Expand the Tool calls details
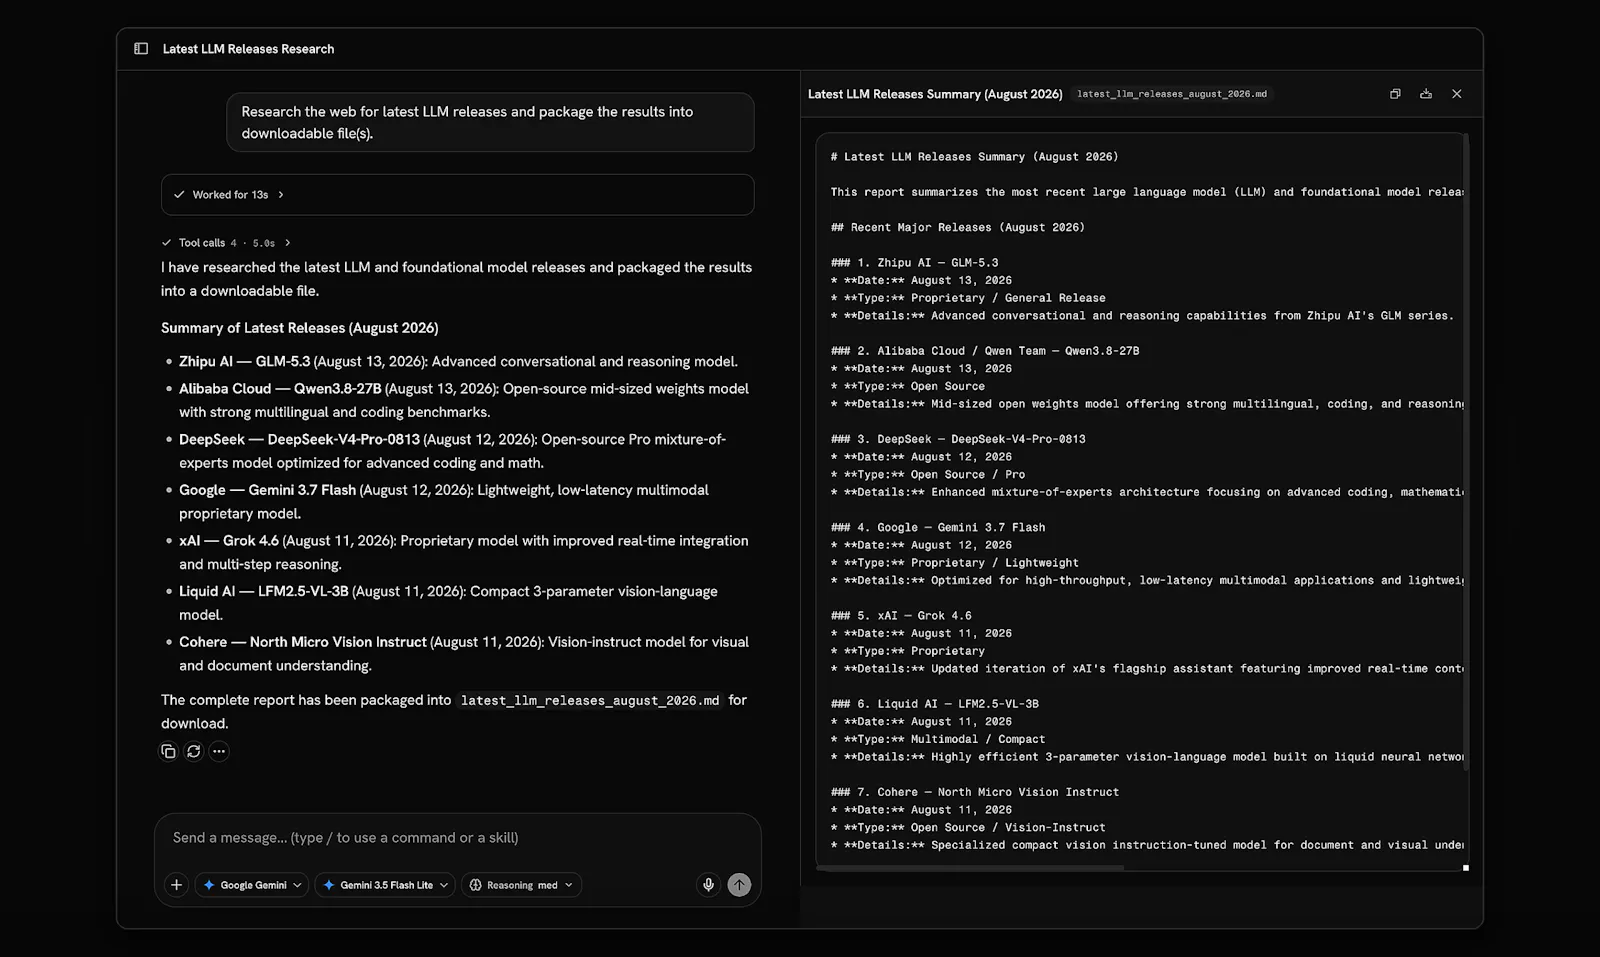The height and width of the screenshot is (957, 1600). click(x=226, y=243)
